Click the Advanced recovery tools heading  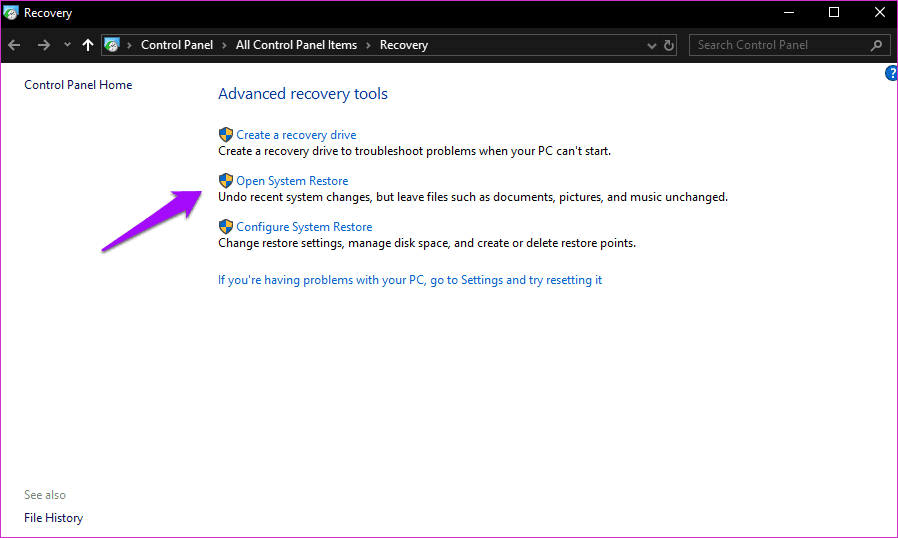[x=303, y=93]
